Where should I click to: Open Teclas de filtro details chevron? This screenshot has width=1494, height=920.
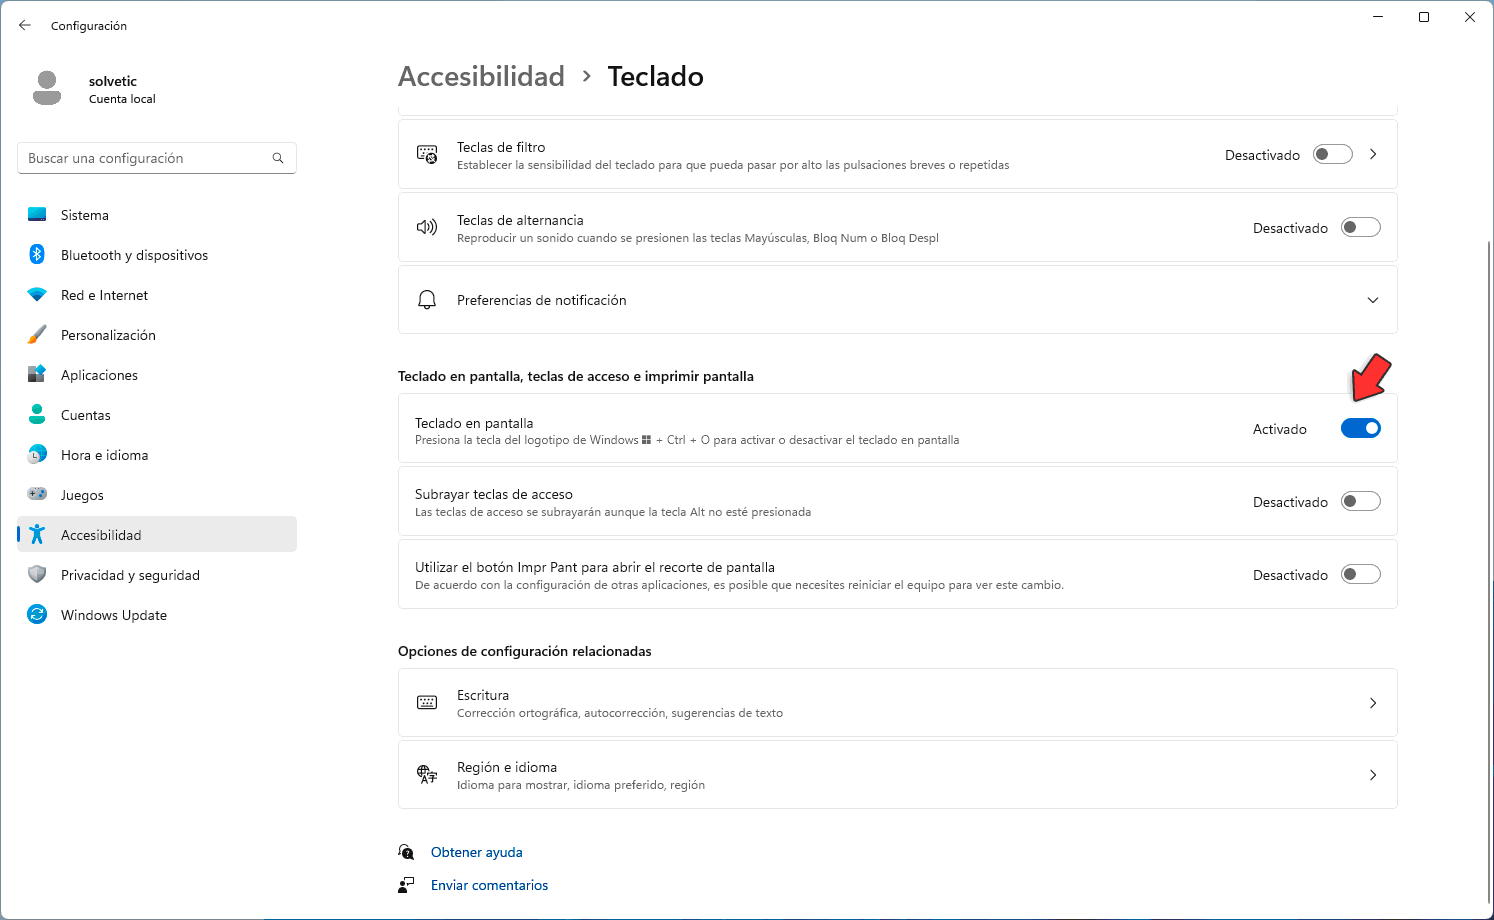tap(1373, 154)
